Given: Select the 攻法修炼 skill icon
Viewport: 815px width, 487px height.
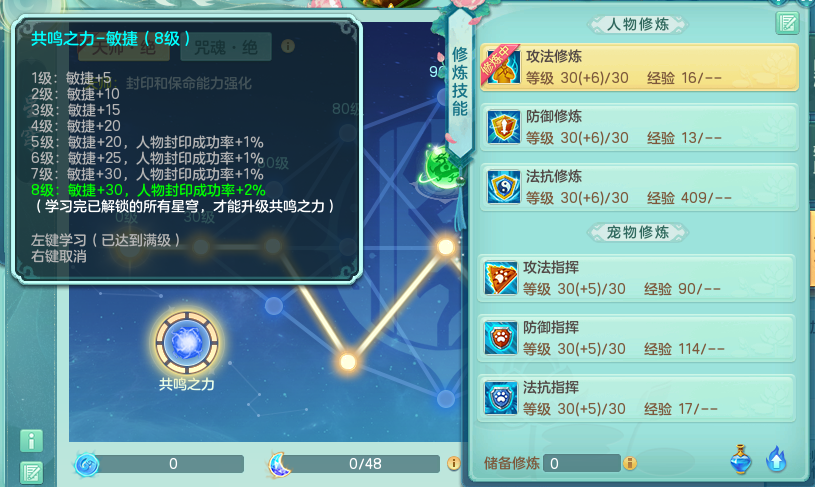Looking at the screenshot, I should tap(504, 66).
